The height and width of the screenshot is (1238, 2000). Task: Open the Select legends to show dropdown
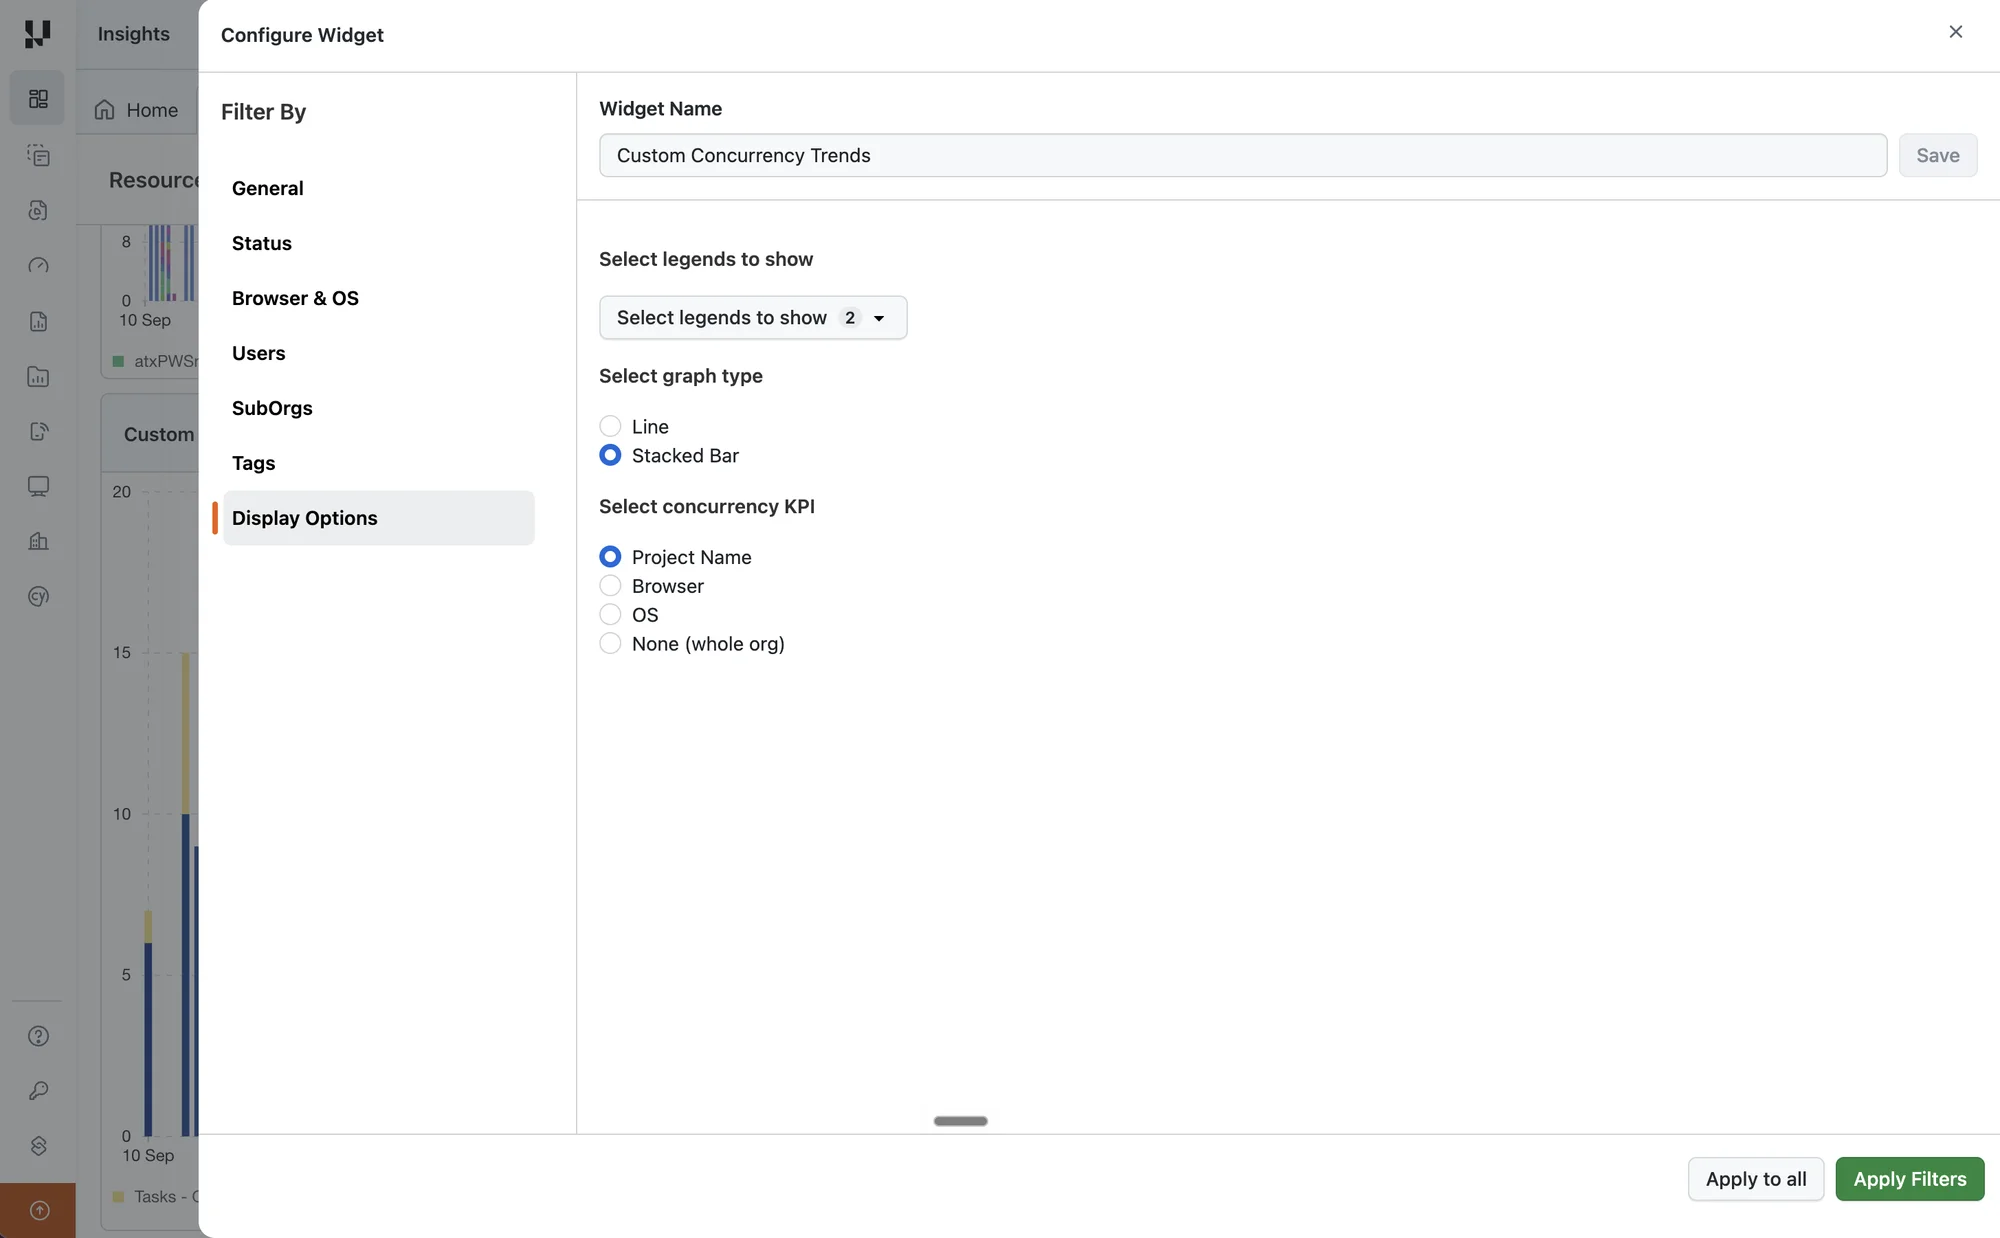(x=753, y=318)
